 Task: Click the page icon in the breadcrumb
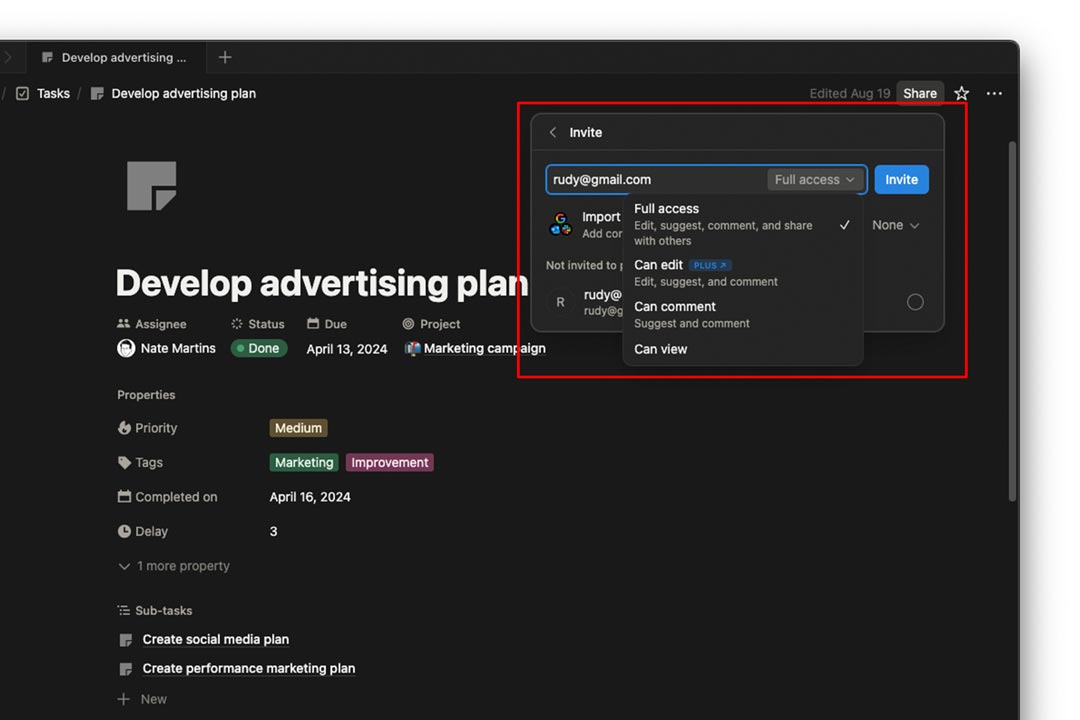tap(97, 93)
